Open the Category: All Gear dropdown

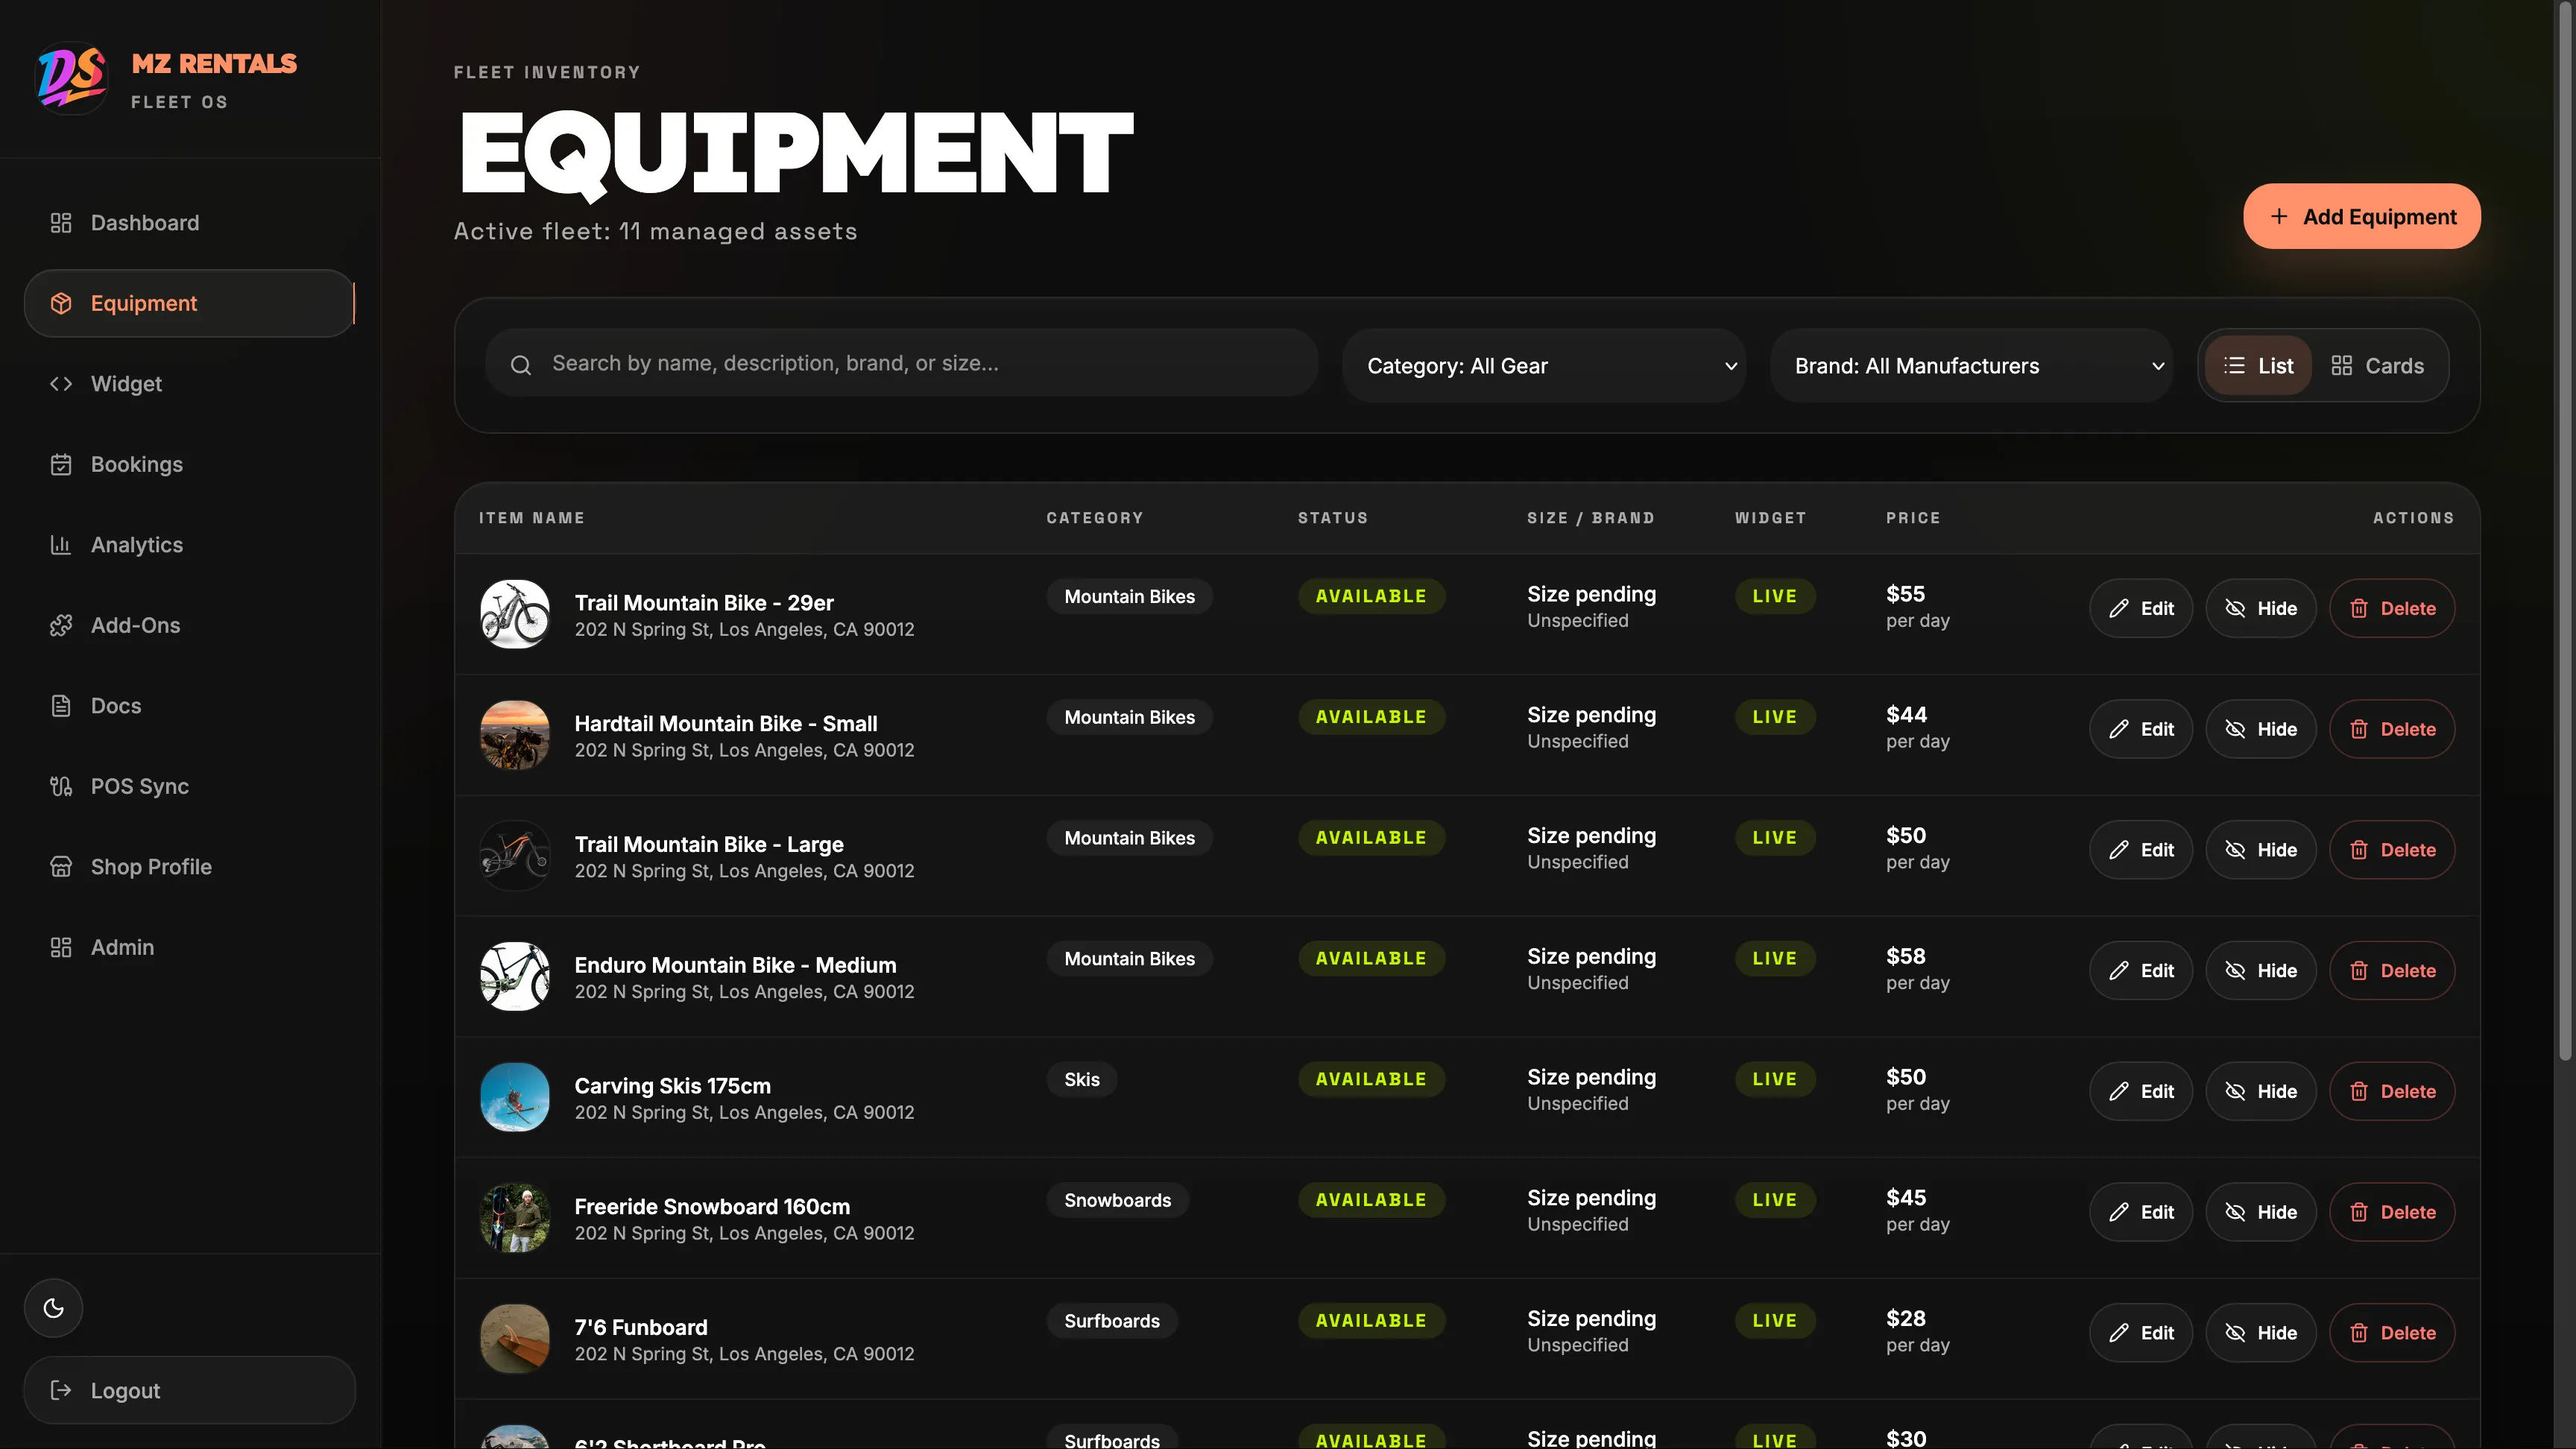(x=1546, y=365)
